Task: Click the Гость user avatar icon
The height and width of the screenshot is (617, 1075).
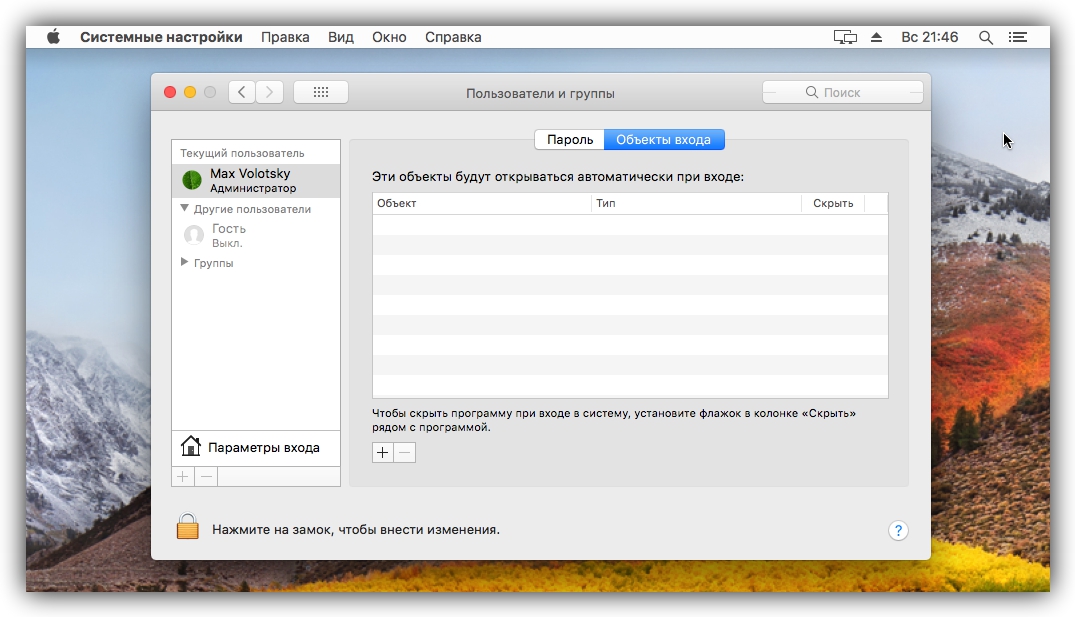Action: 194,235
